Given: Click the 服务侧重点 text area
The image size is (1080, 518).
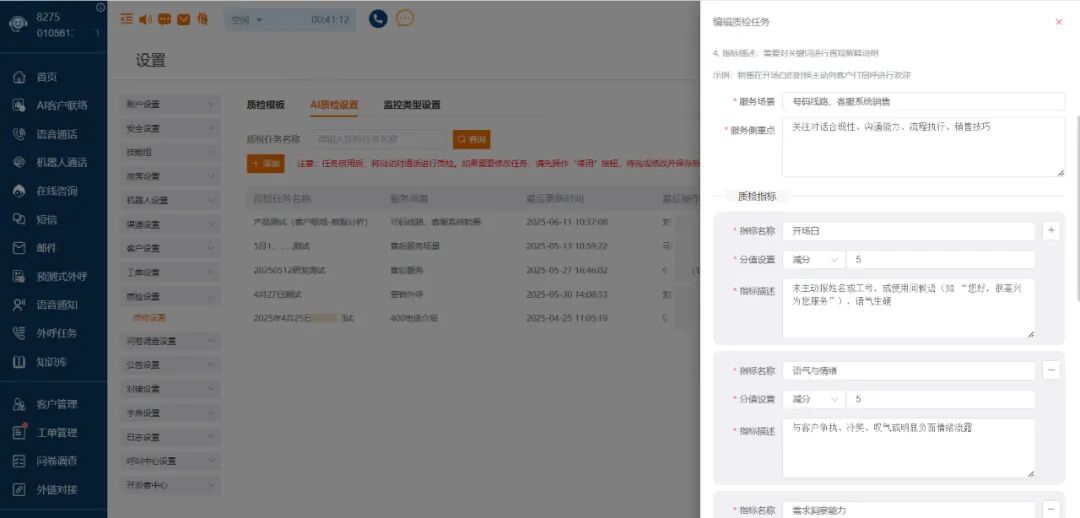Looking at the screenshot, I should tap(924, 147).
